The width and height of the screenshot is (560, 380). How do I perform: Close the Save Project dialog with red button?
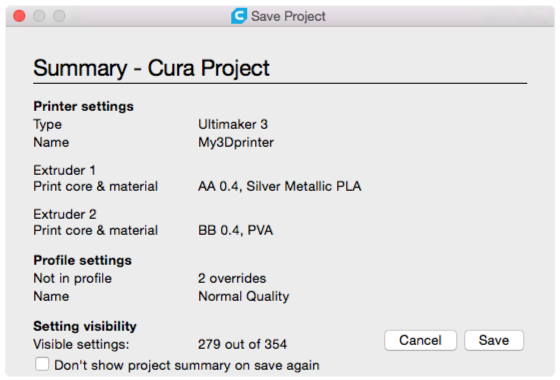19,16
